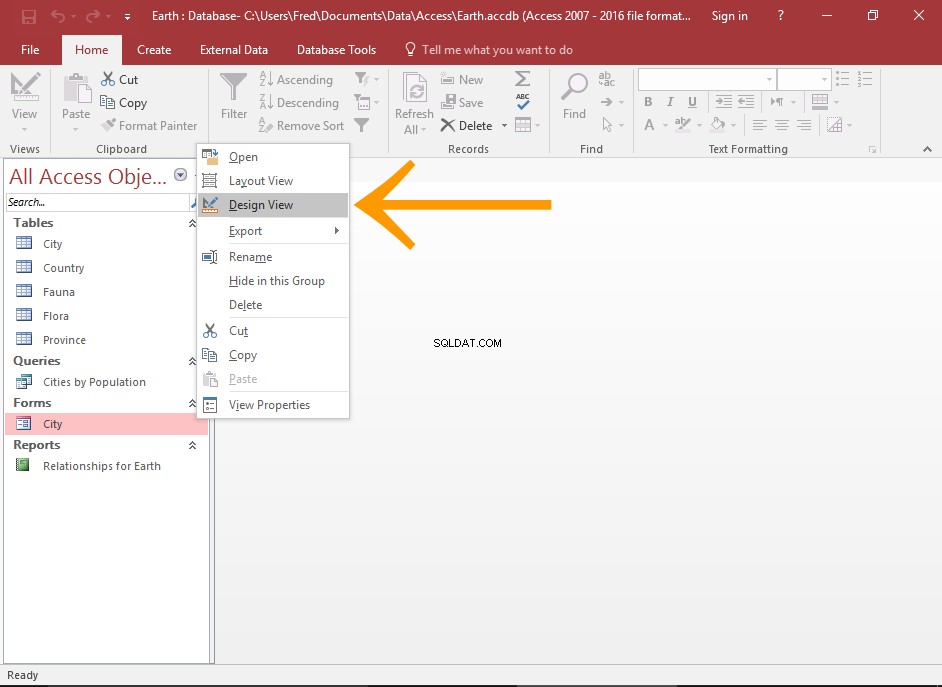Viewport: 942px width, 687px height.
Task: Open Relationships for Earth report
Action: pyautogui.click(x=102, y=466)
